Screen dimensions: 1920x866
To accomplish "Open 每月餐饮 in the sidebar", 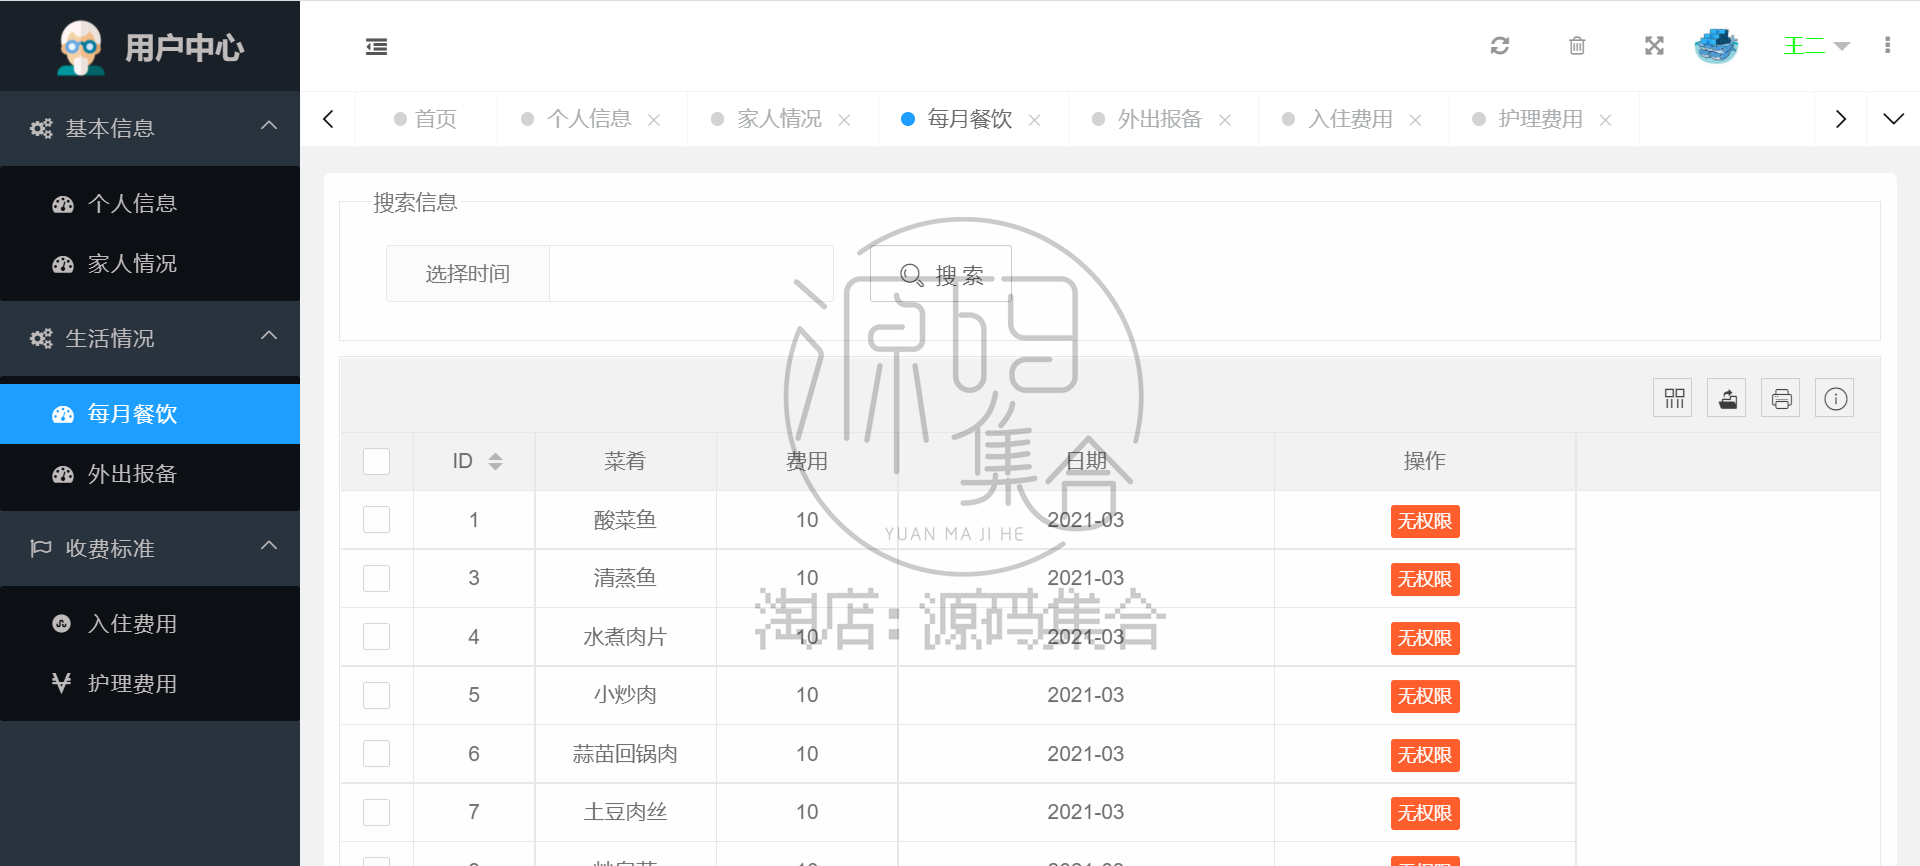I will pyautogui.click(x=150, y=414).
